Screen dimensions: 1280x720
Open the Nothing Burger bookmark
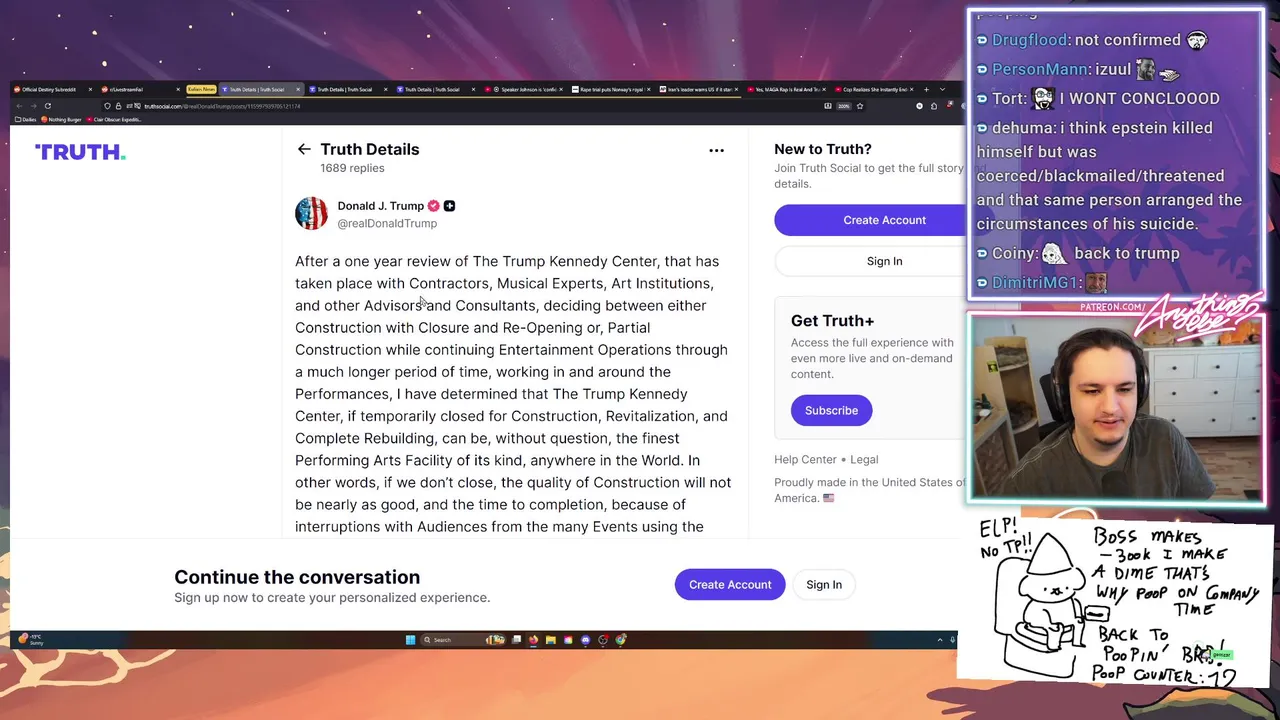(61, 119)
